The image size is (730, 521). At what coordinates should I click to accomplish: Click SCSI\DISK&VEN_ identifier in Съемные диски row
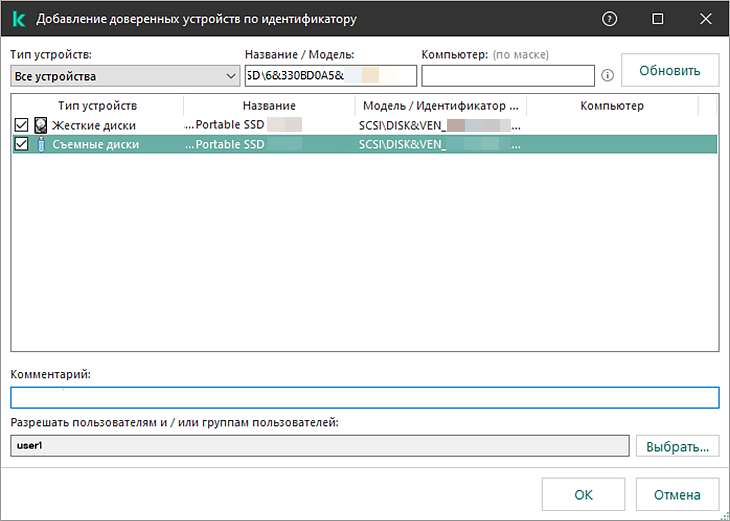coord(402,145)
